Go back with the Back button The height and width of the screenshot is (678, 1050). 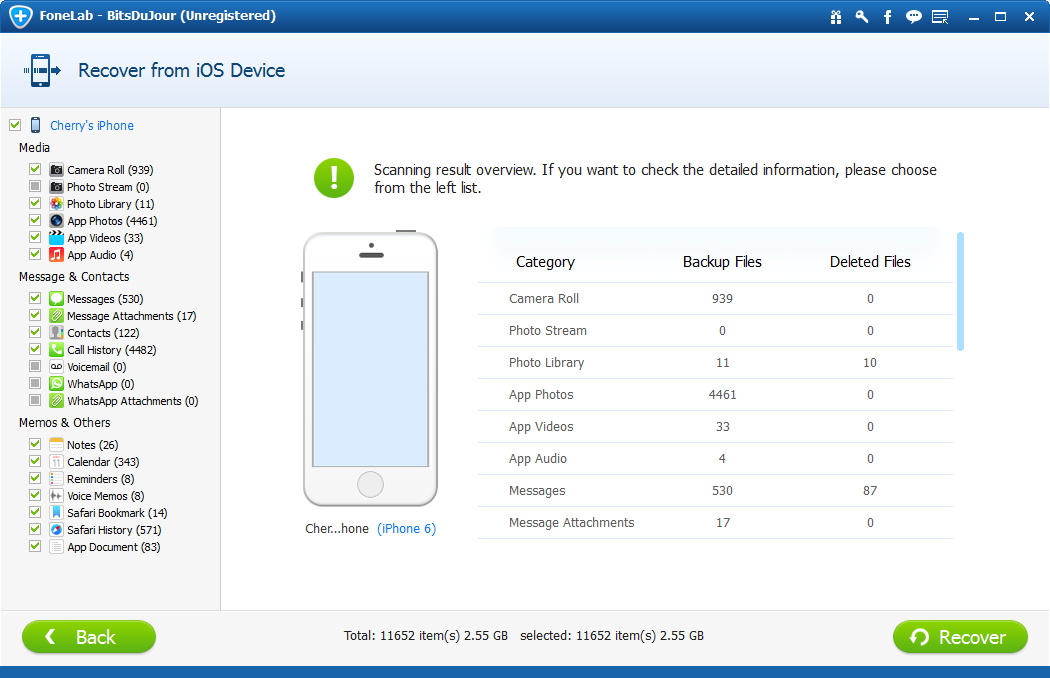[89, 637]
